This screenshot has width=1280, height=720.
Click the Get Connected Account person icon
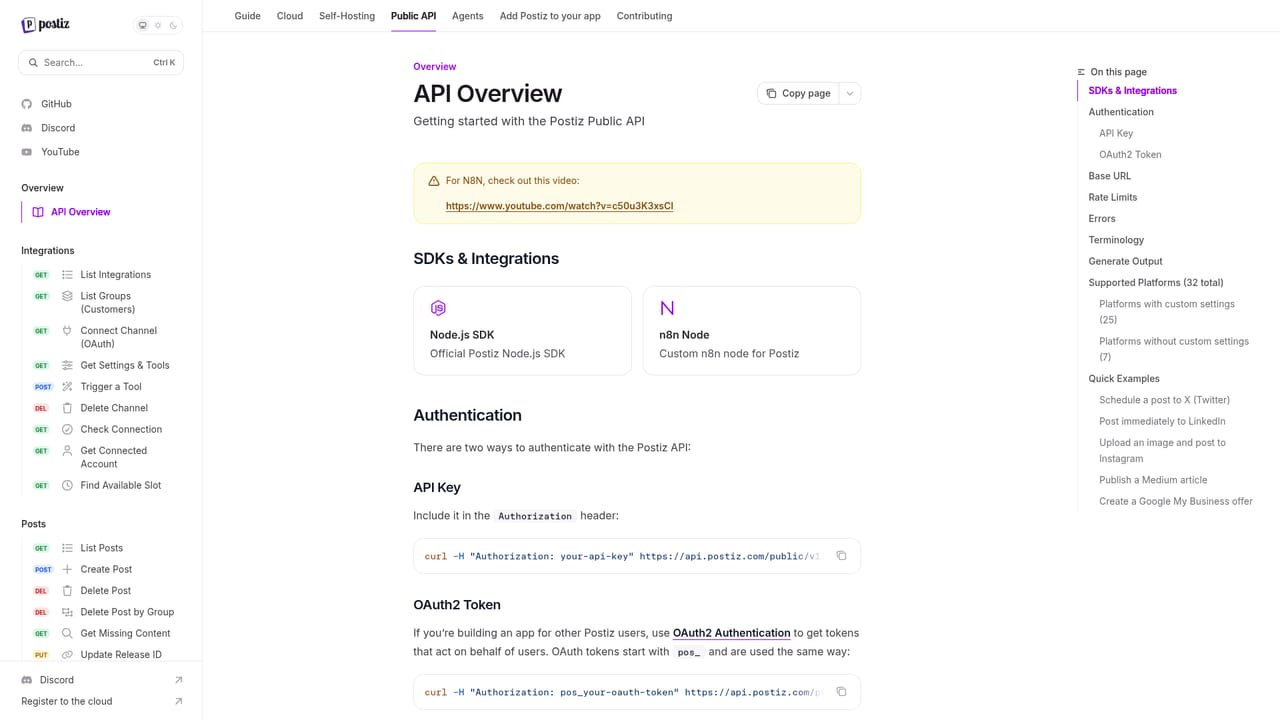coord(67,451)
